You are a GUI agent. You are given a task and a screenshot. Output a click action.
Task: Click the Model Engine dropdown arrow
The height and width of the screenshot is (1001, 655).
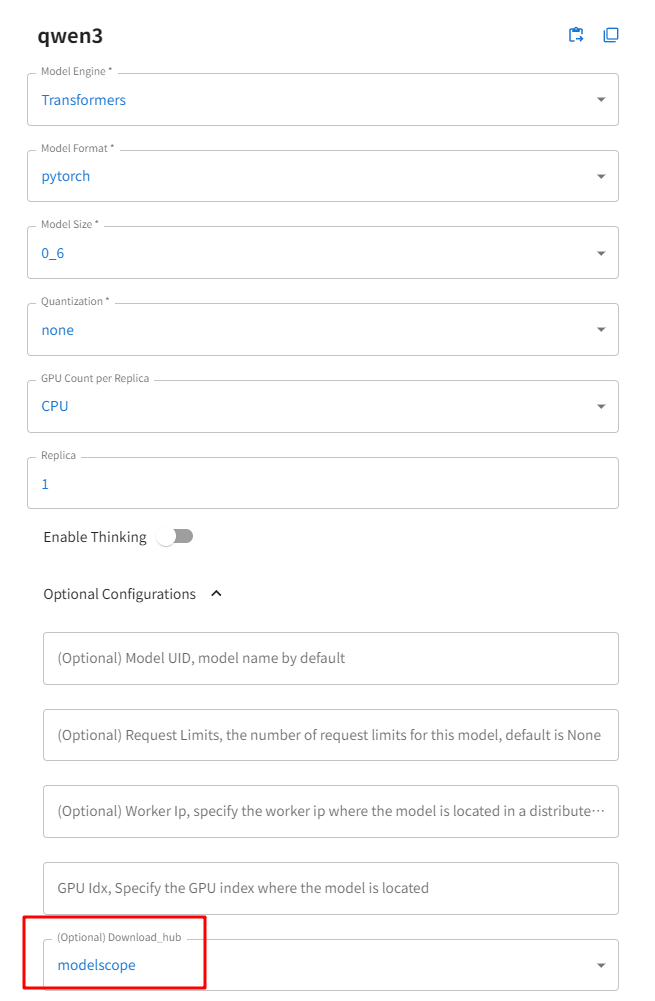600,100
